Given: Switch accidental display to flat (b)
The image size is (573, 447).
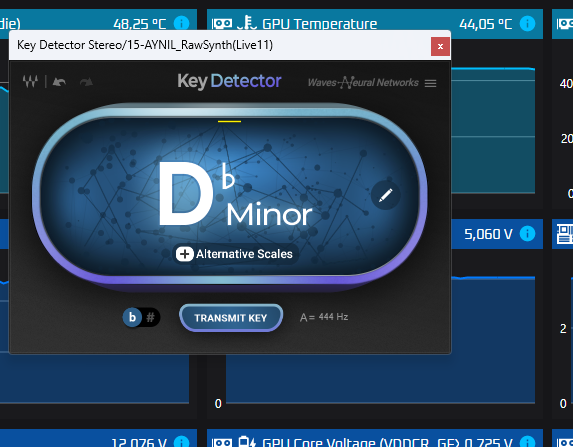Looking at the screenshot, I should click(x=132, y=317).
